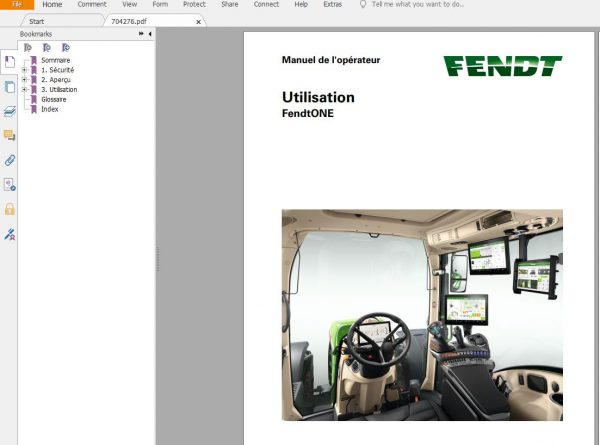This screenshot has width=600, height=445.
Task: Select the 704276.pdf document tab
Action: pos(129,21)
